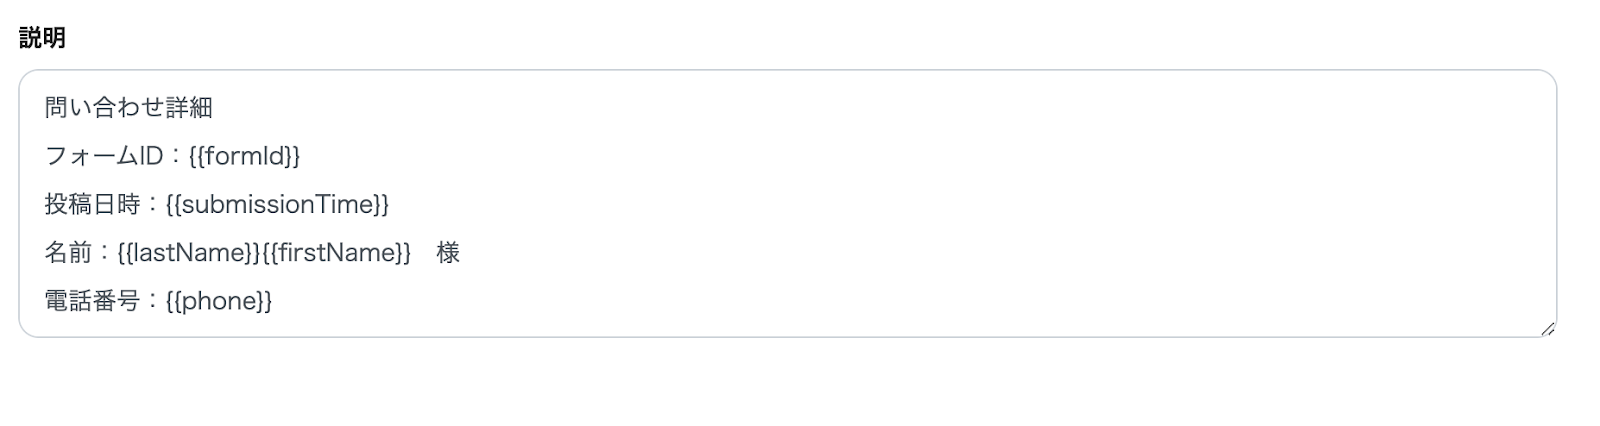The height and width of the screenshot is (426, 1600).
Task: Place cursor right after 問い合わせ詳細
Action: [213, 108]
